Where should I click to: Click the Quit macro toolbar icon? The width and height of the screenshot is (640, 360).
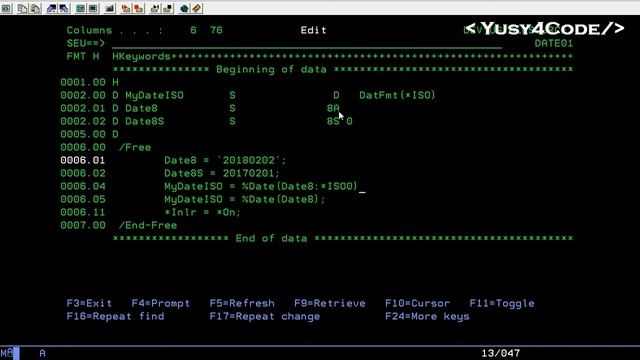click(167, 8)
